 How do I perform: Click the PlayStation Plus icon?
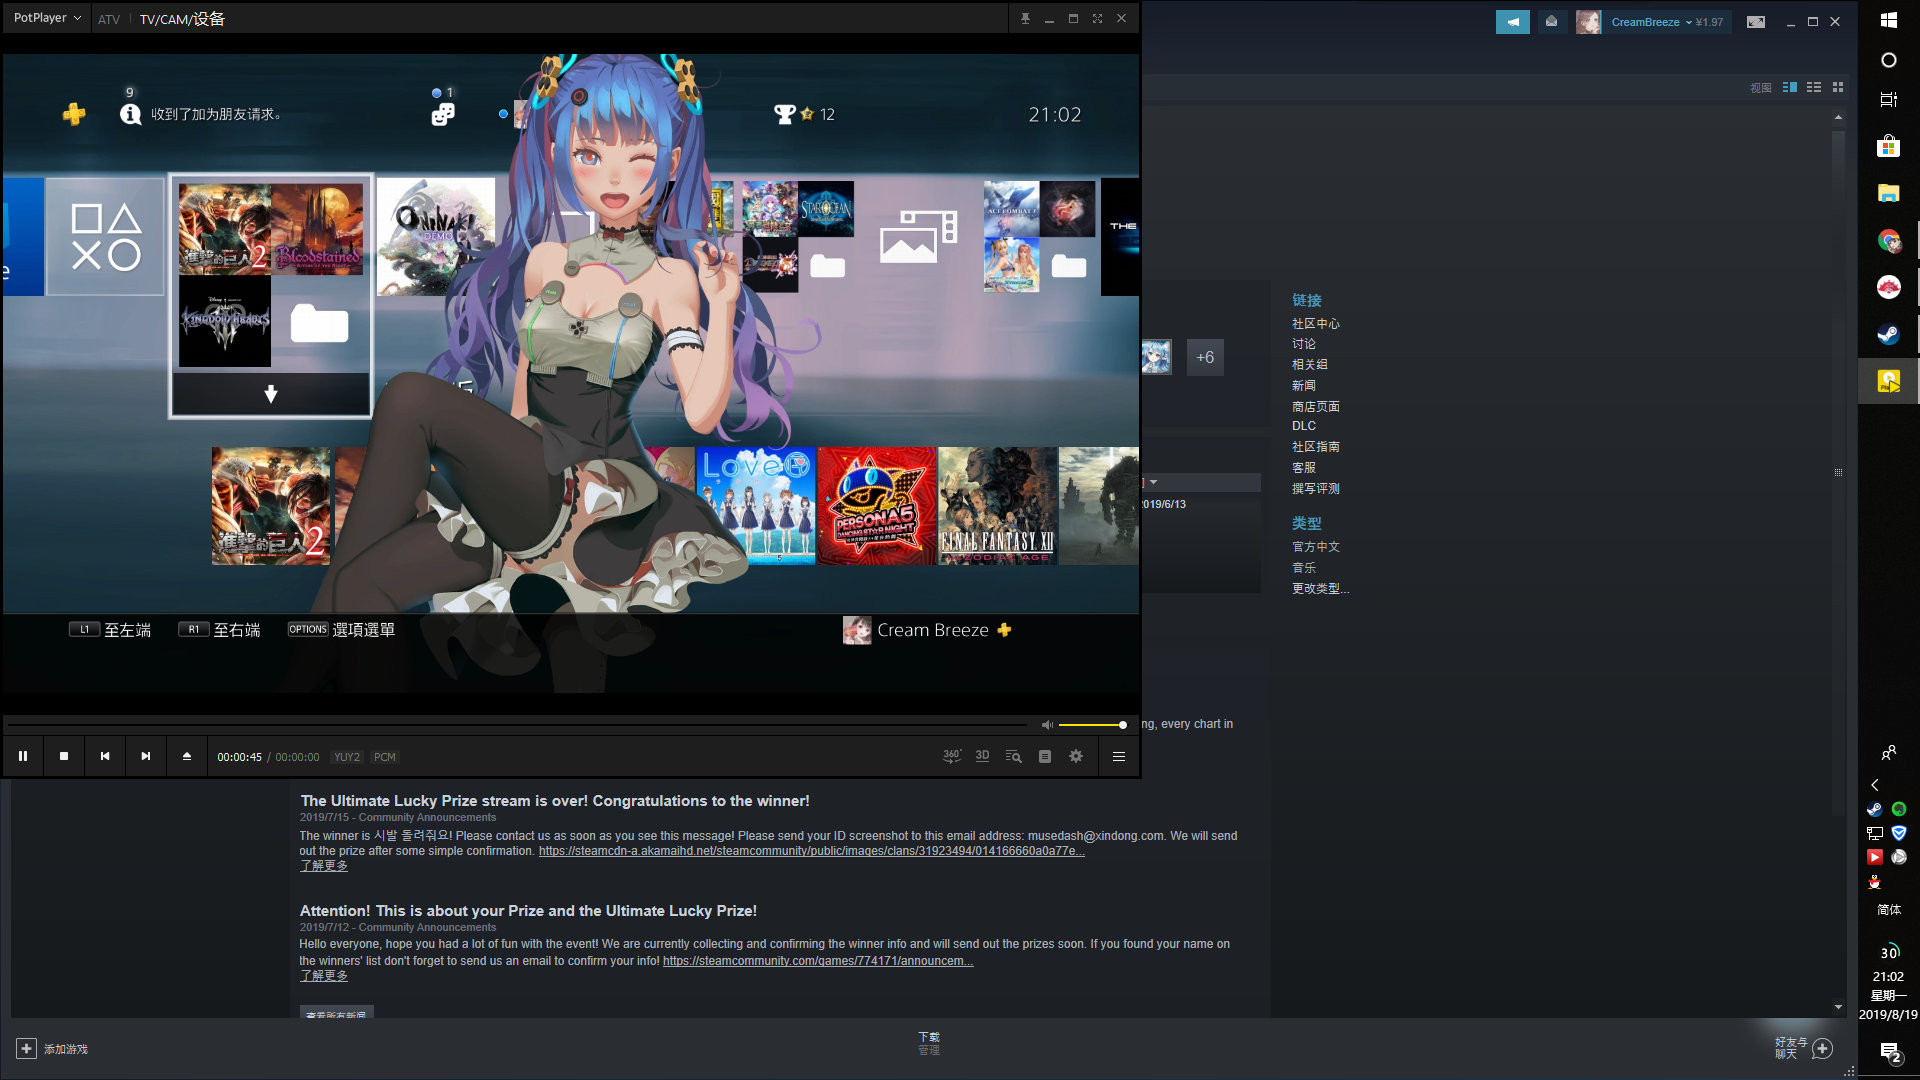74,114
